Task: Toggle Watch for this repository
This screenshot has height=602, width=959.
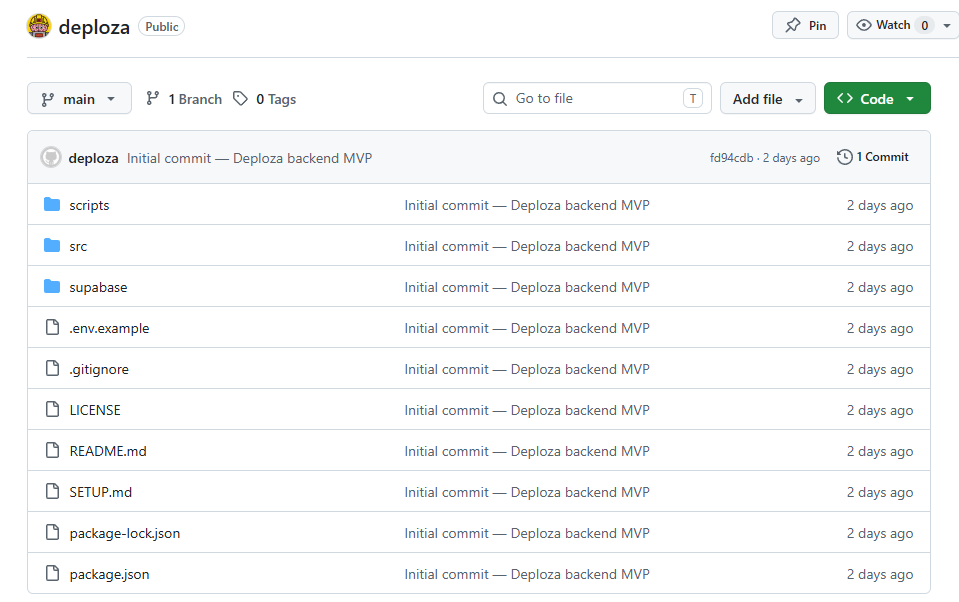Action: pyautogui.click(x=890, y=25)
